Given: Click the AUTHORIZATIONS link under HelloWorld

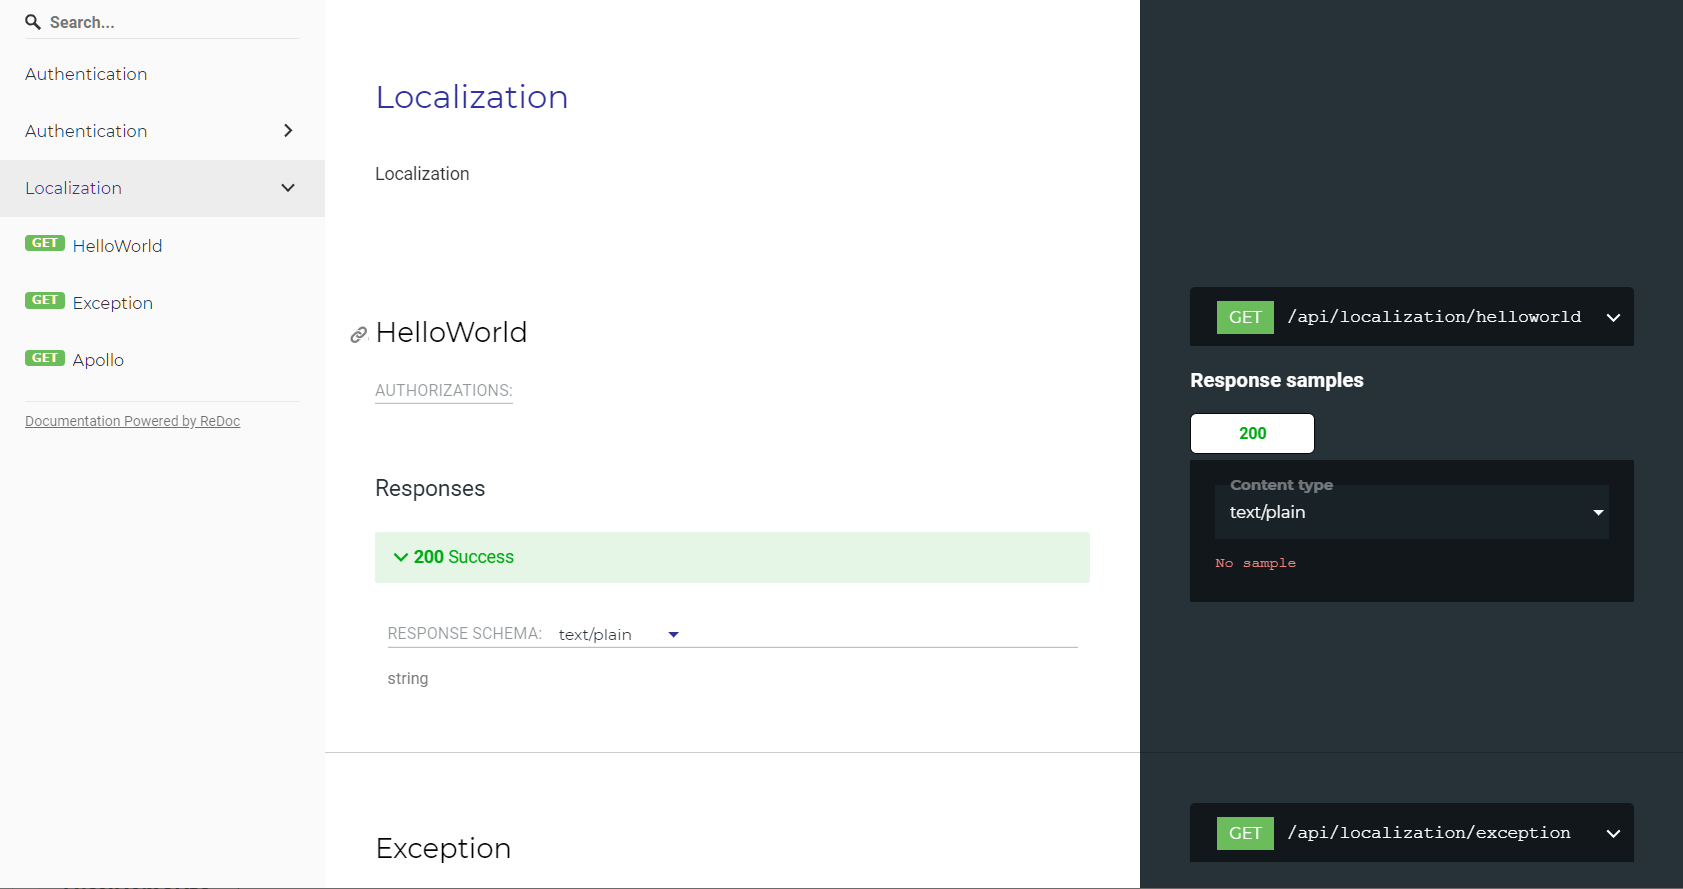Looking at the screenshot, I should [443, 390].
